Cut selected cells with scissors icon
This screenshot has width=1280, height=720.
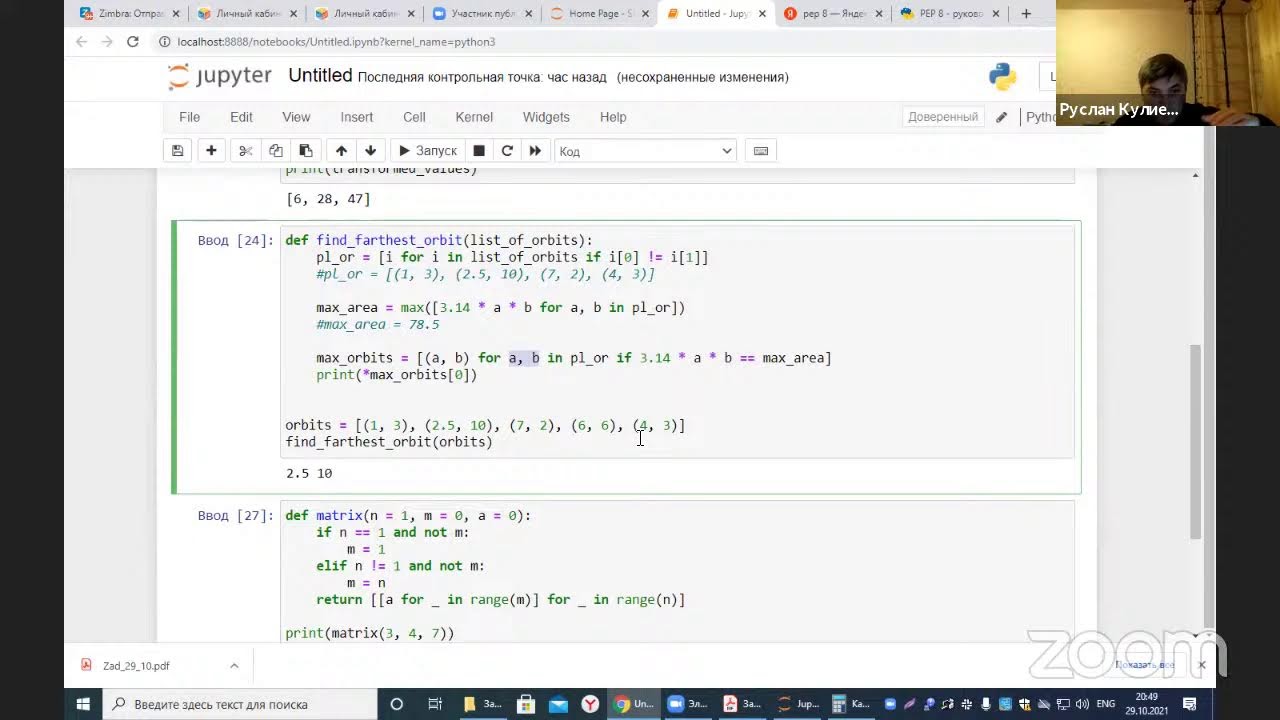(246, 151)
